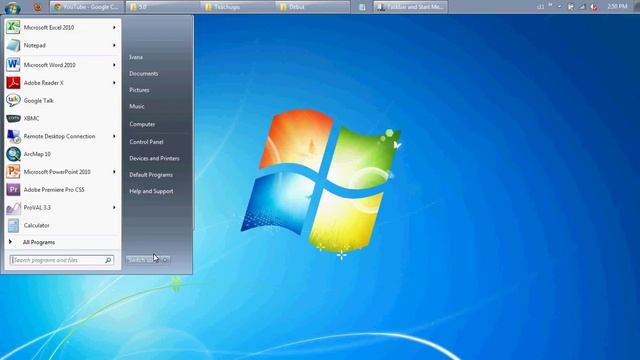Switch to the folder taskbar button between 5.0 and Debut
The image size is (640, 360).
[238, 7]
